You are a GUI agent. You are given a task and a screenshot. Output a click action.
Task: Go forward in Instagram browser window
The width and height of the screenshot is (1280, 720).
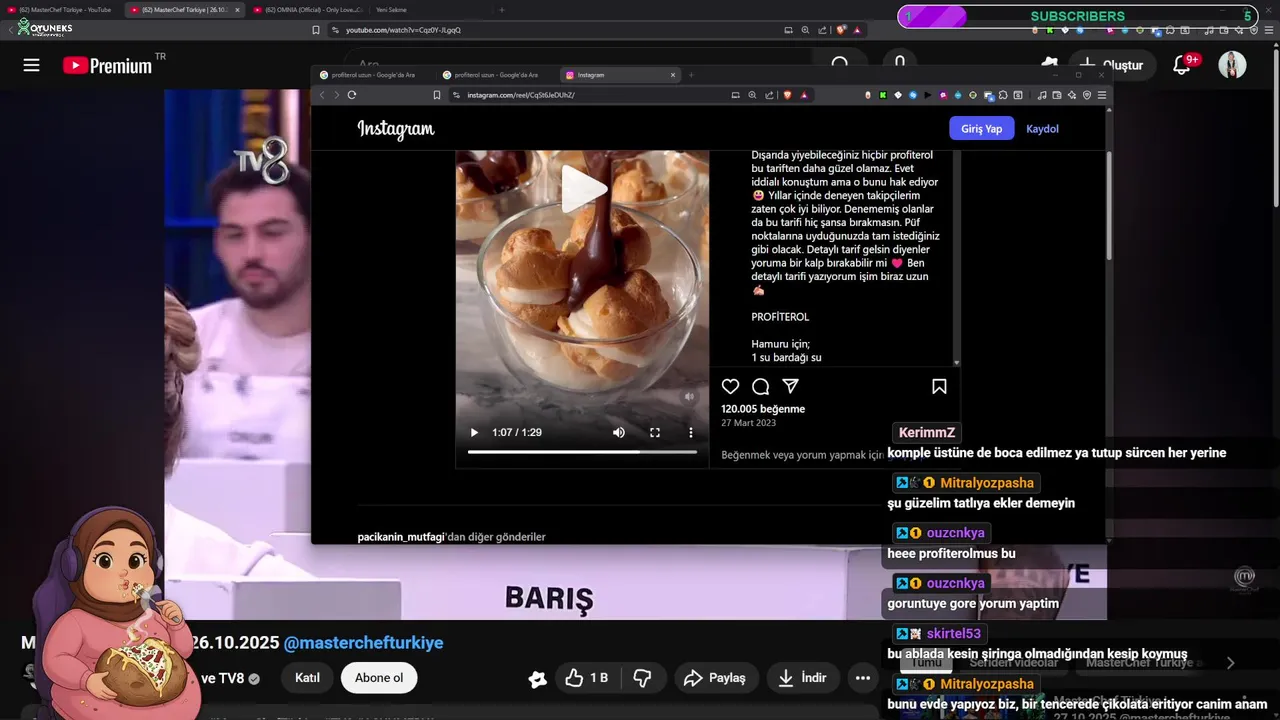(x=337, y=95)
